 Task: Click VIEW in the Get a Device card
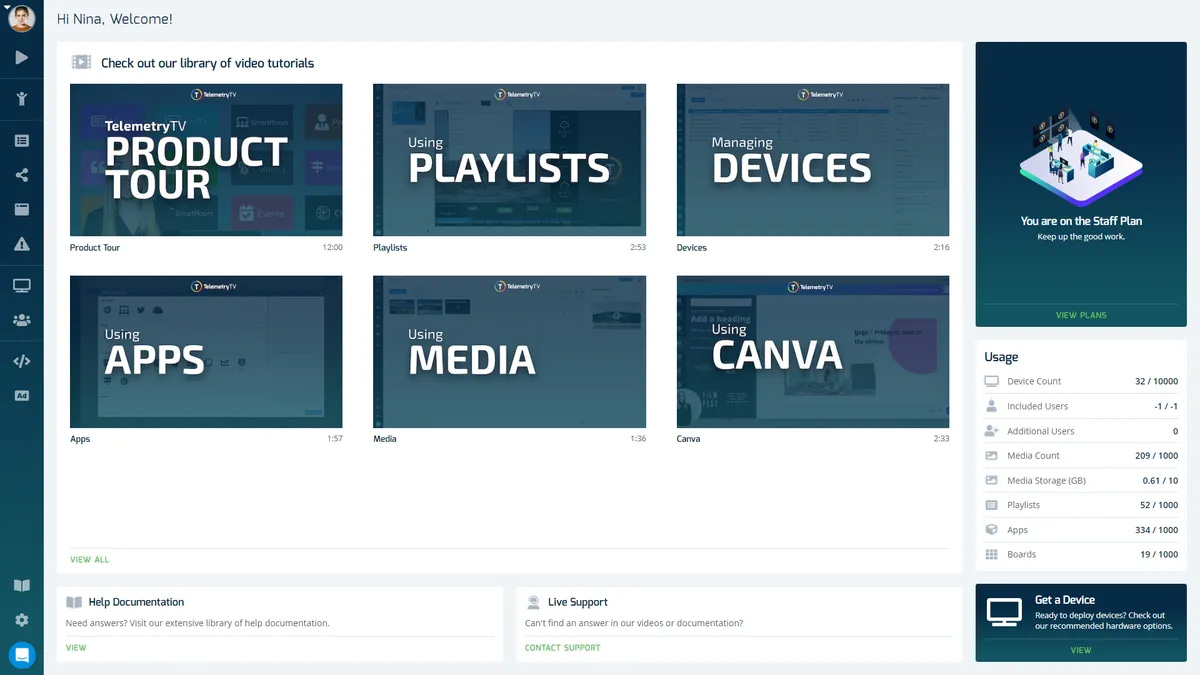click(x=1081, y=650)
